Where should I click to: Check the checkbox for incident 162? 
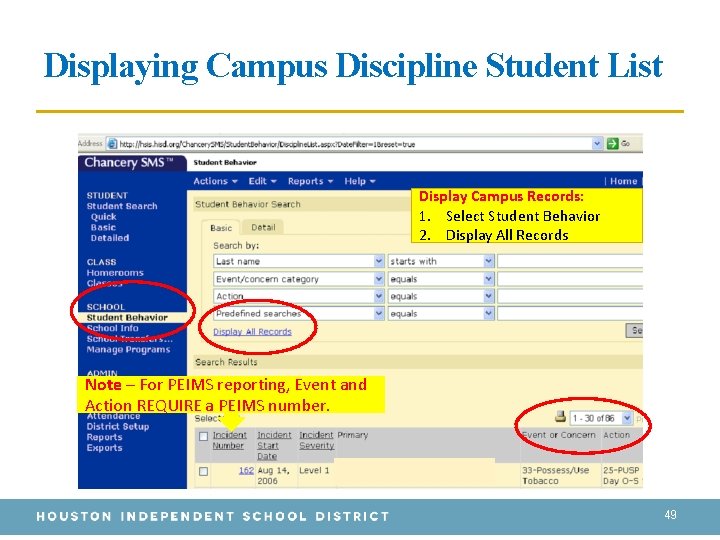click(x=203, y=471)
